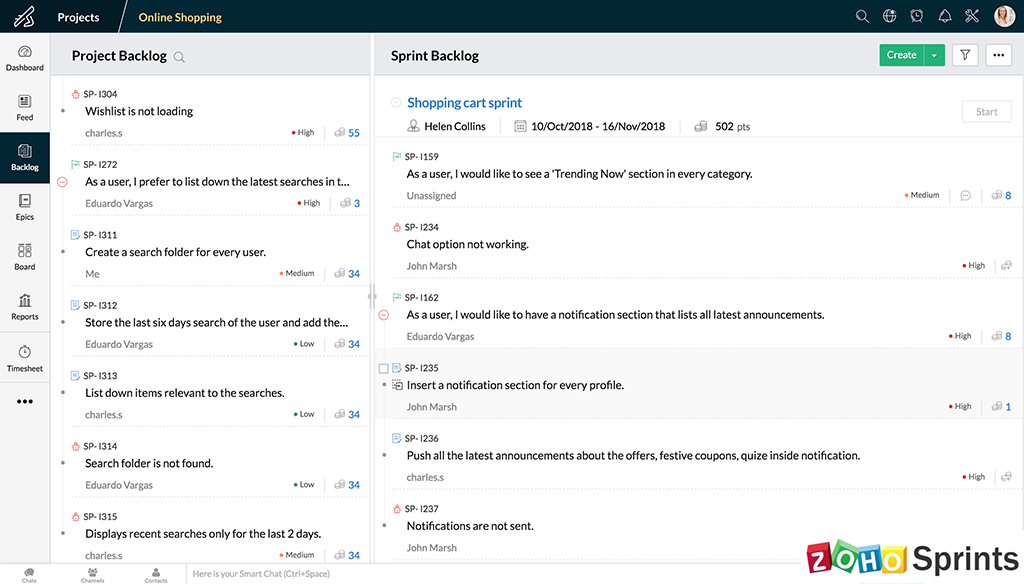Switch to the Projects menu

78,17
